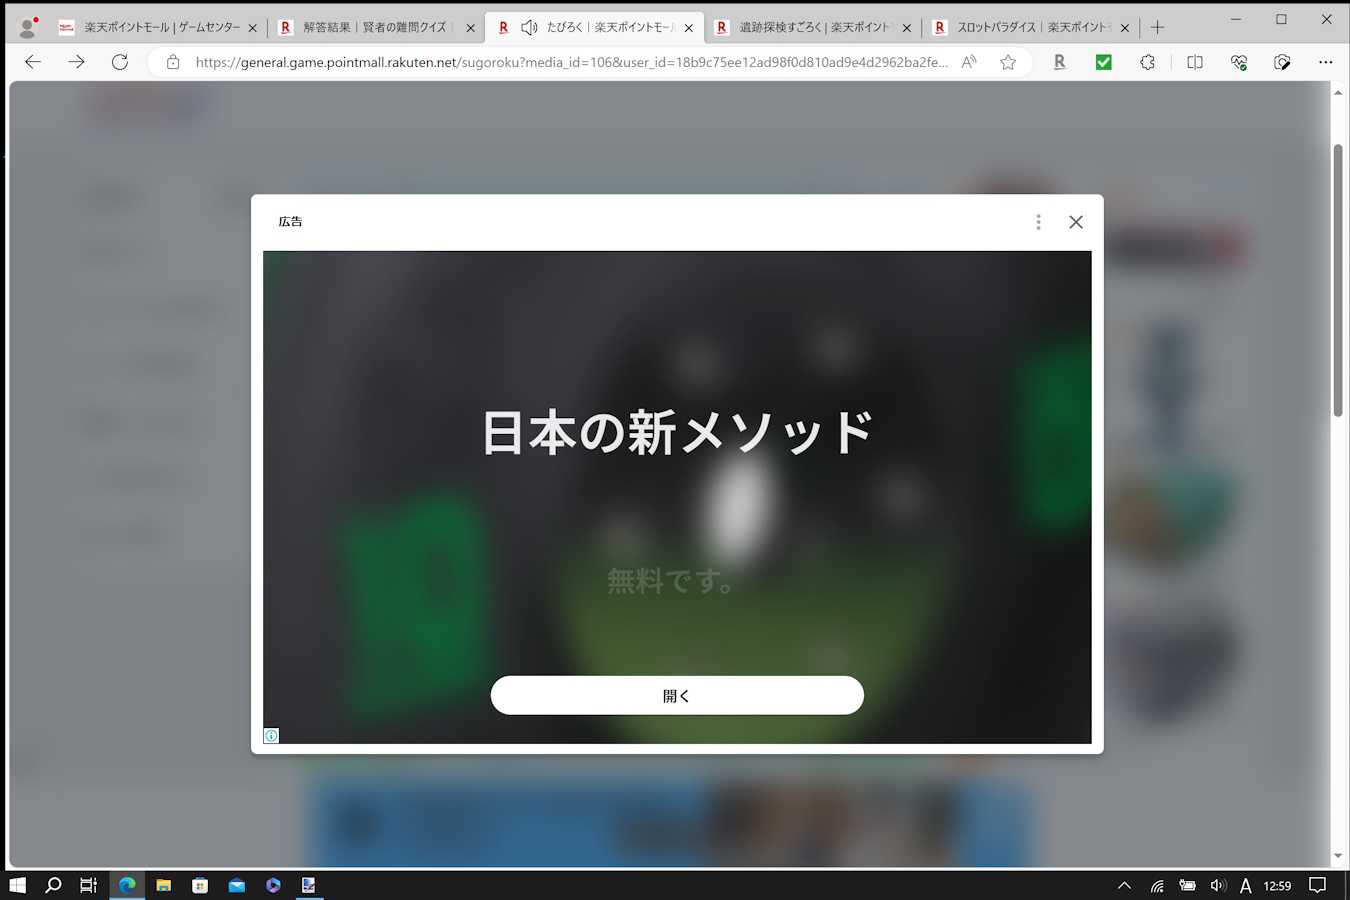
Task: Click the 無料です。 text in the ad
Action: tap(672, 581)
